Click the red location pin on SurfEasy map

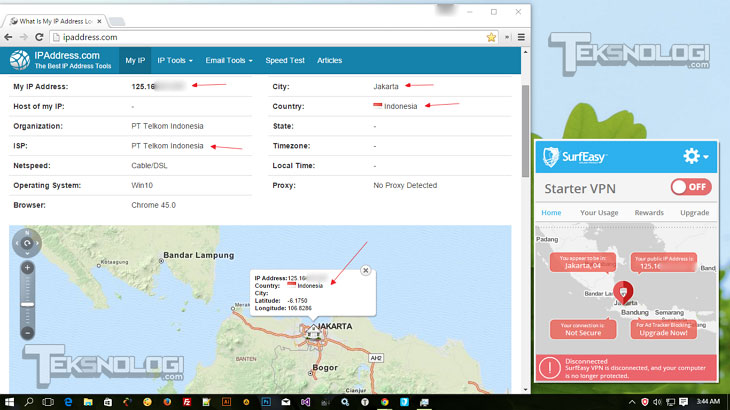pos(623,292)
